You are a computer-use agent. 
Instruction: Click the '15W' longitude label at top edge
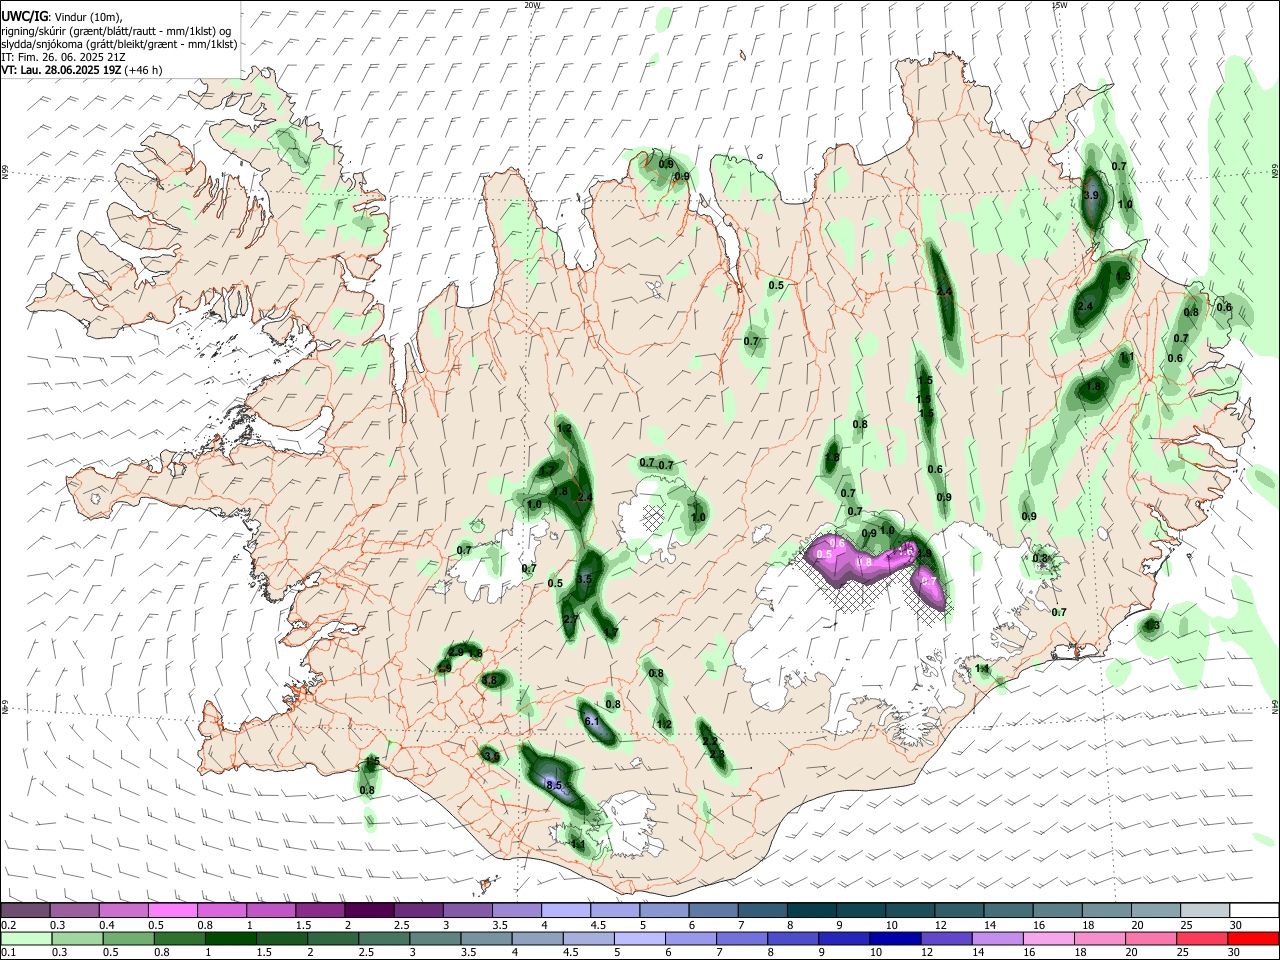[1059, 5]
